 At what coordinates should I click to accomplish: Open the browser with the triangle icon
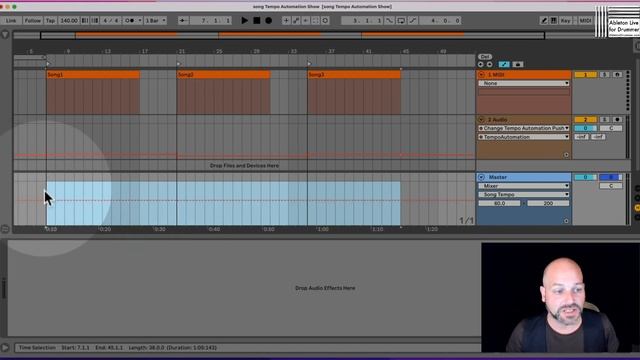(5, 35)
